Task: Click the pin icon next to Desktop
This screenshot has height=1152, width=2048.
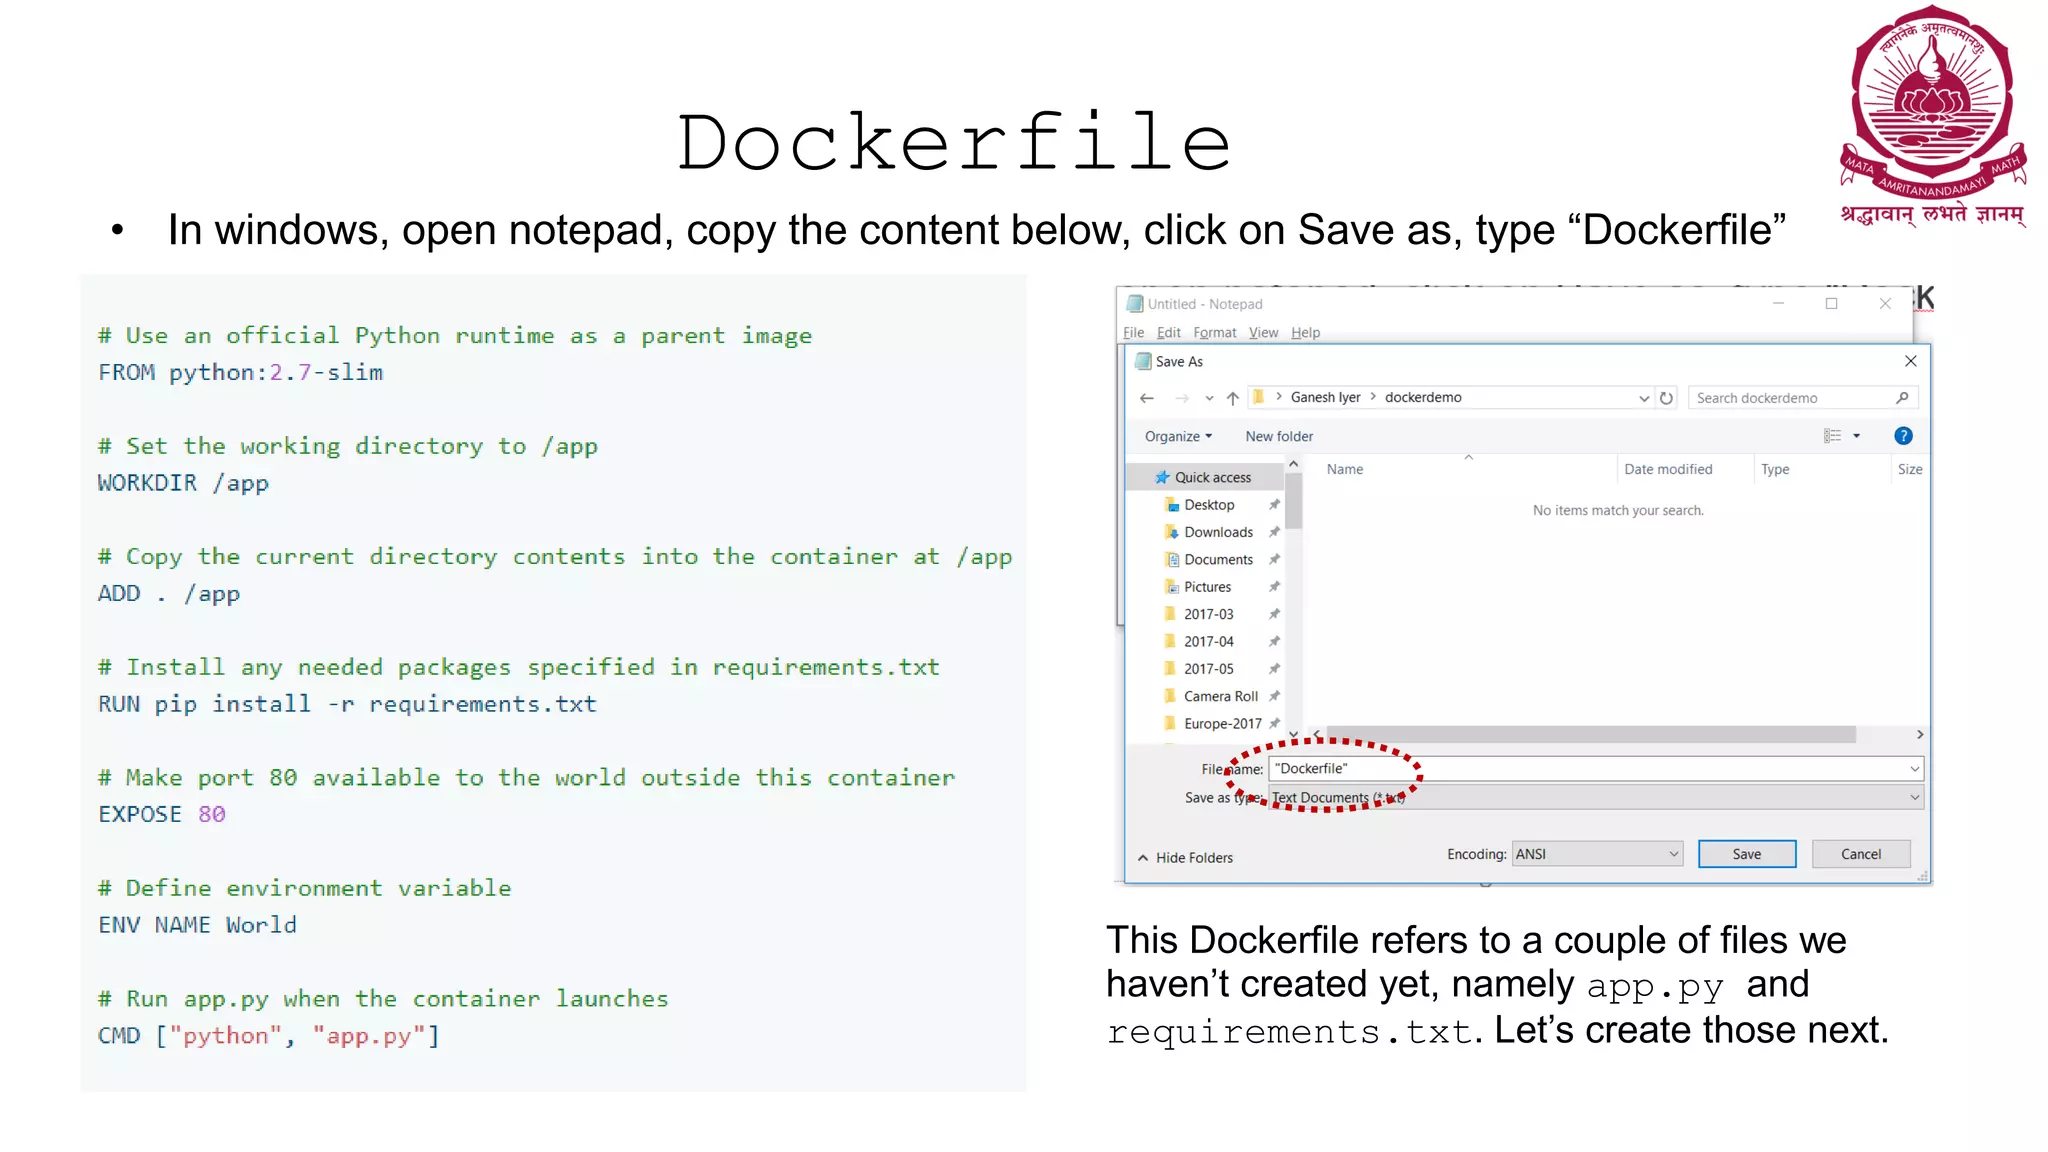Action: [1274, 505]
